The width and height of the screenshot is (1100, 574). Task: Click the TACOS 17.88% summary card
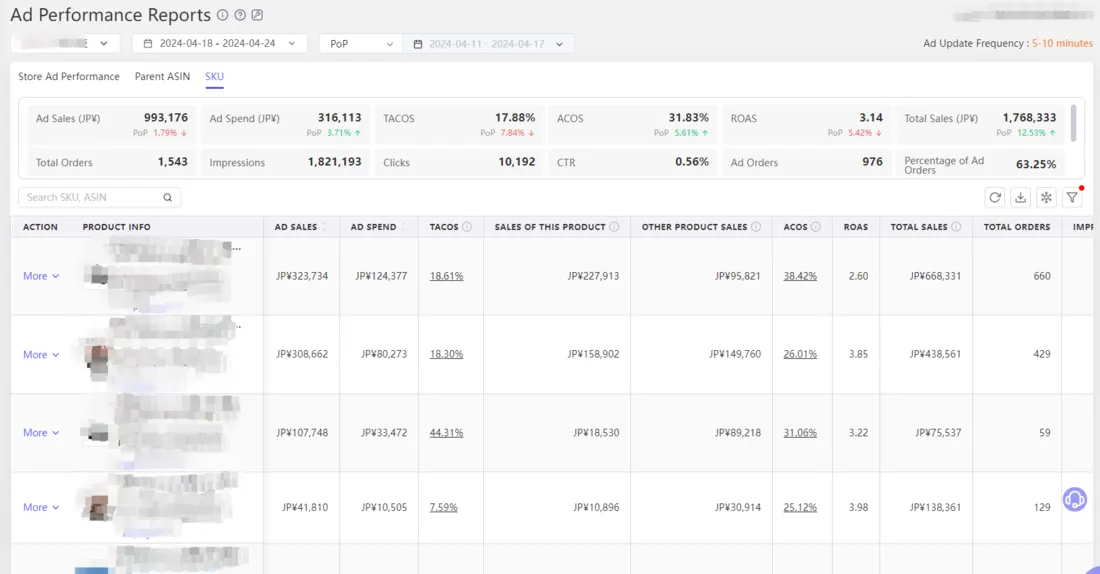459,124
